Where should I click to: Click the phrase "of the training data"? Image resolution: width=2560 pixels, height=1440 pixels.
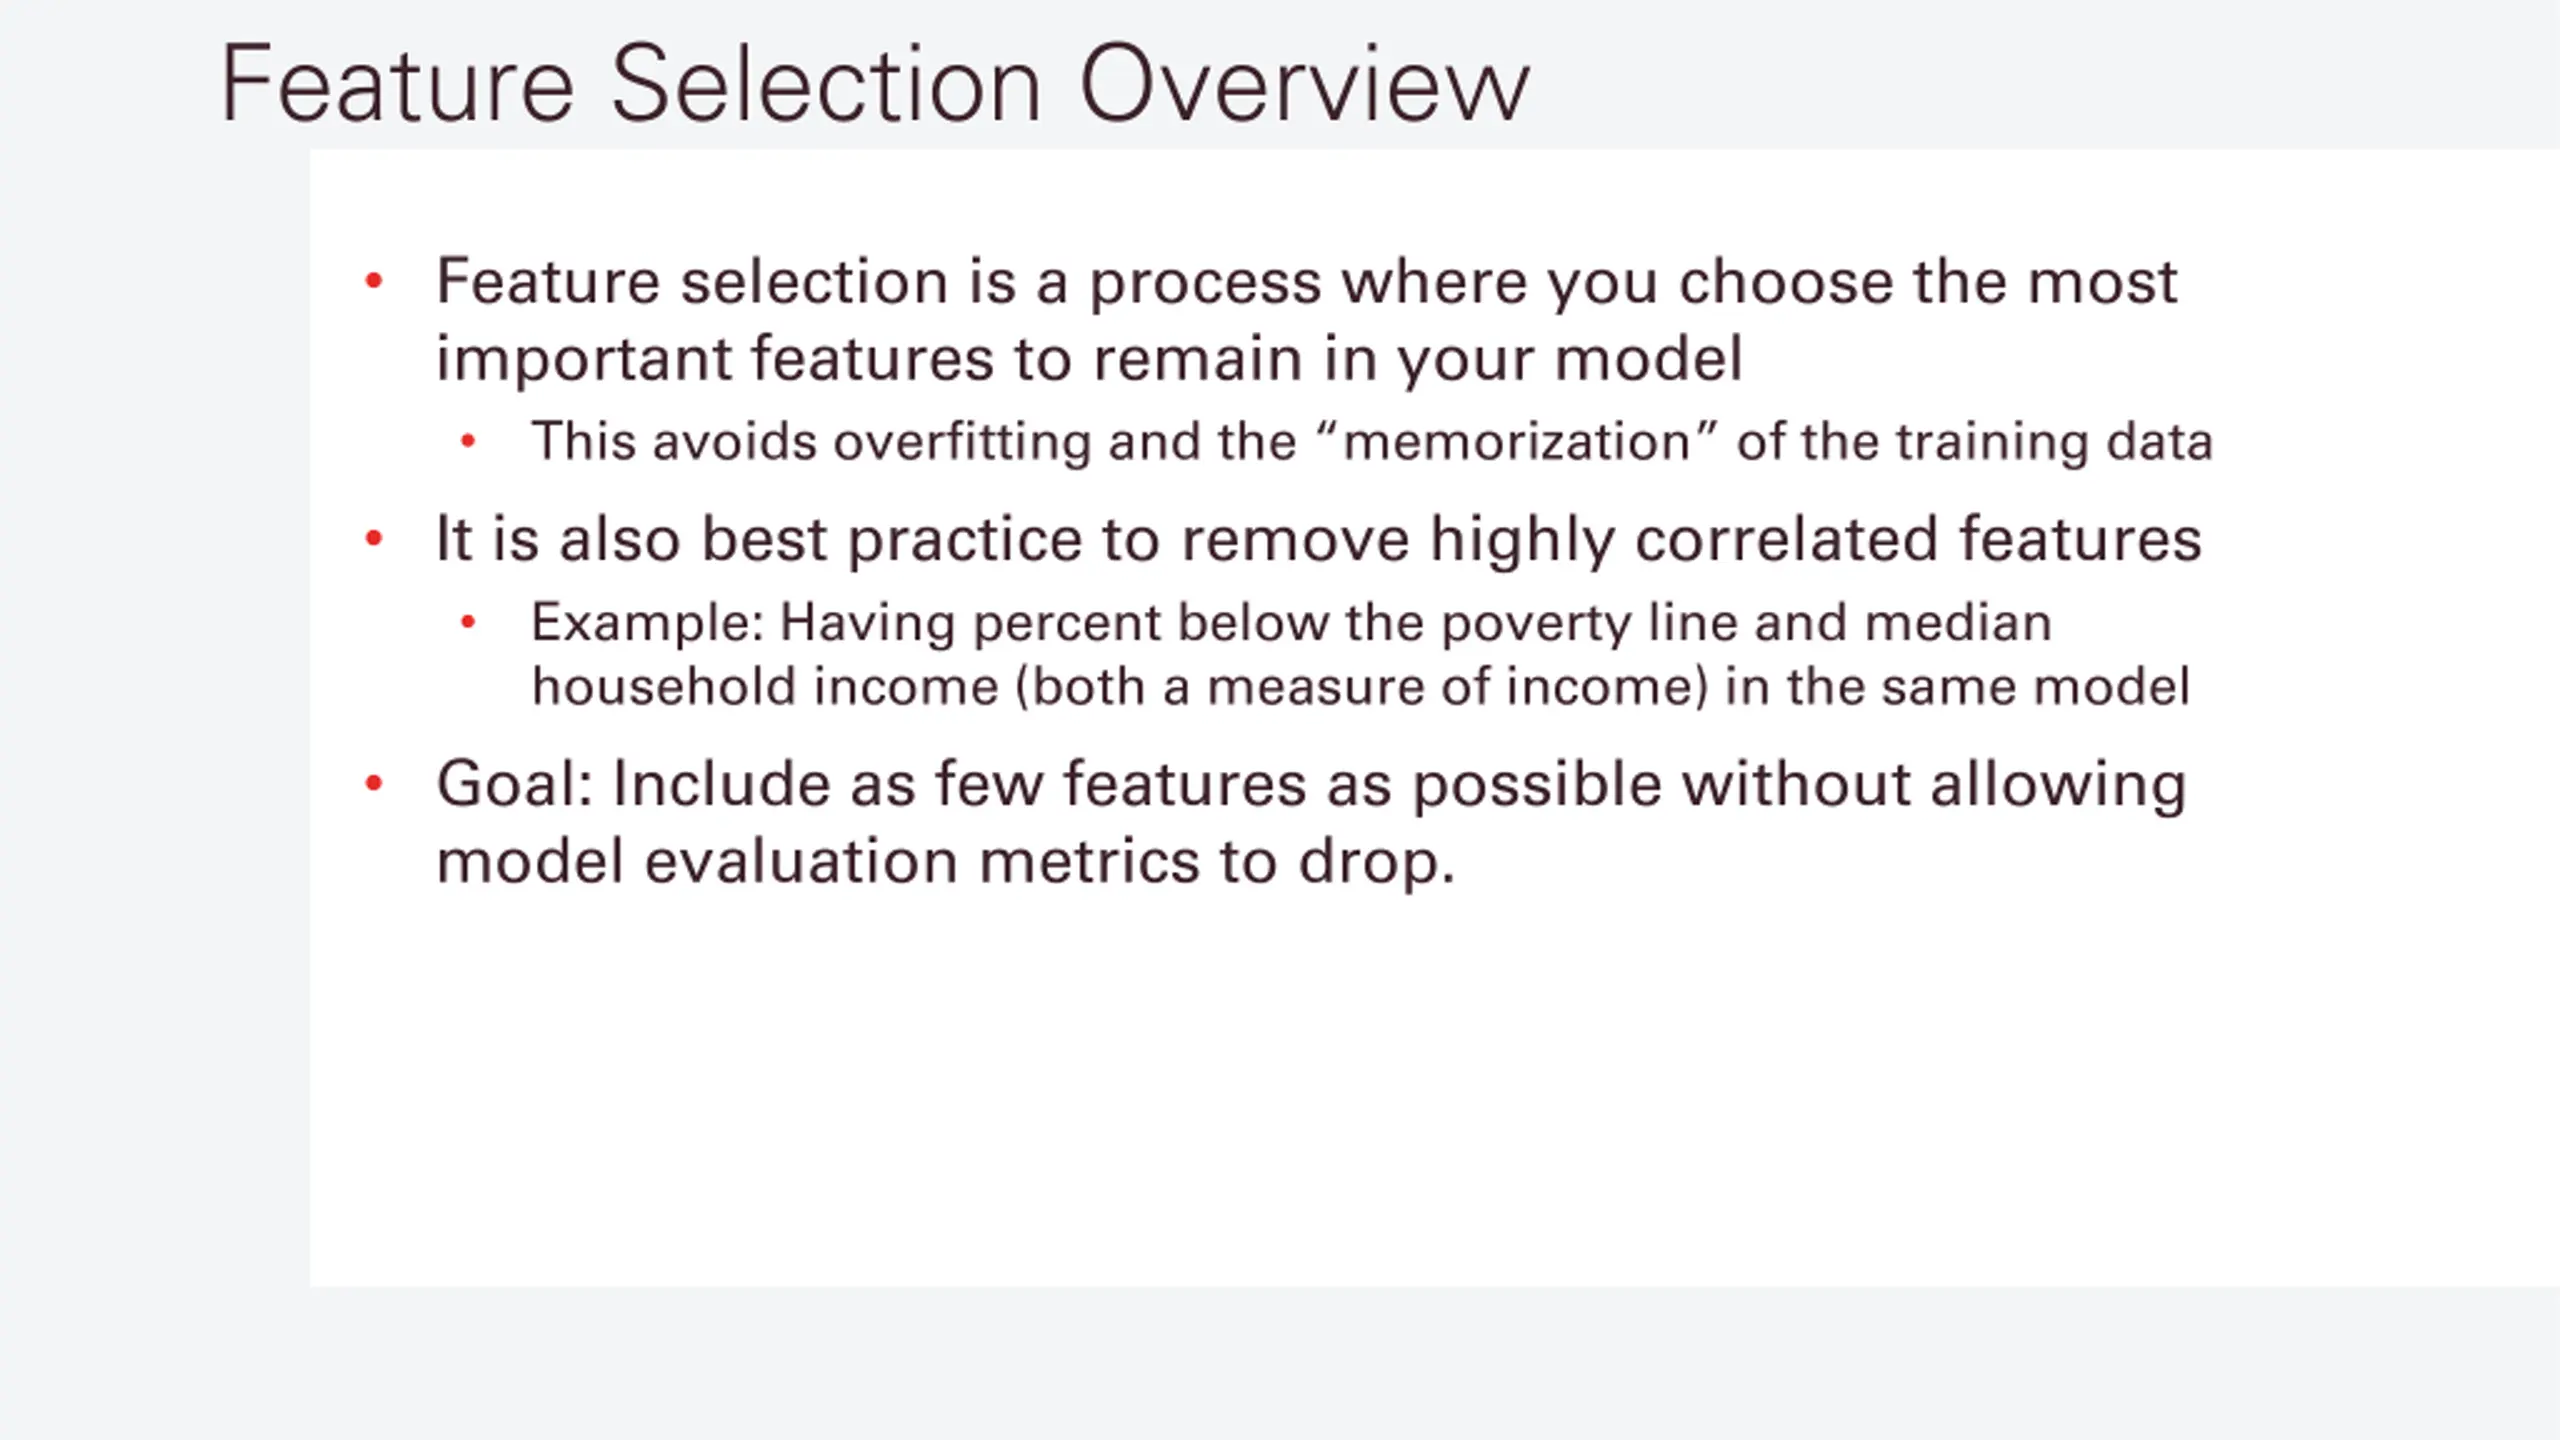coord(1974,442)
